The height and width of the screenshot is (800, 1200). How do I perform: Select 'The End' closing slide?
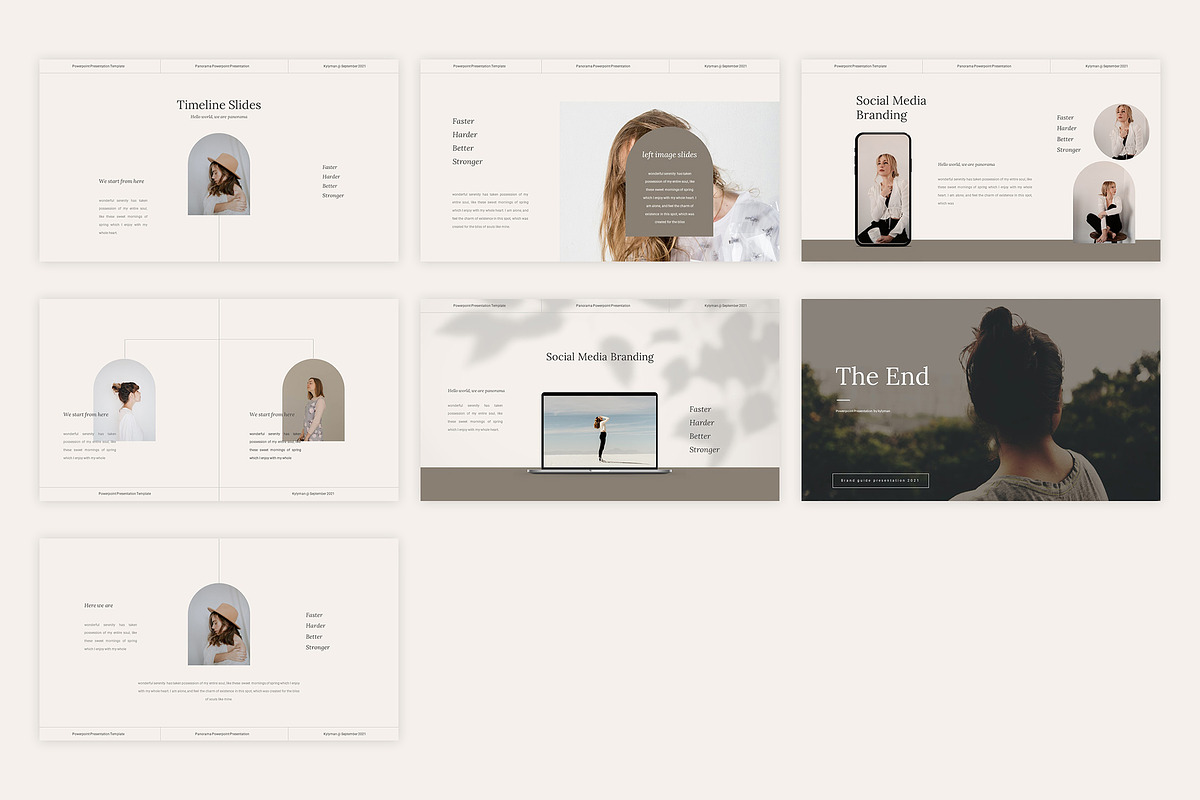pyautogui.click(x=981, y=400)
